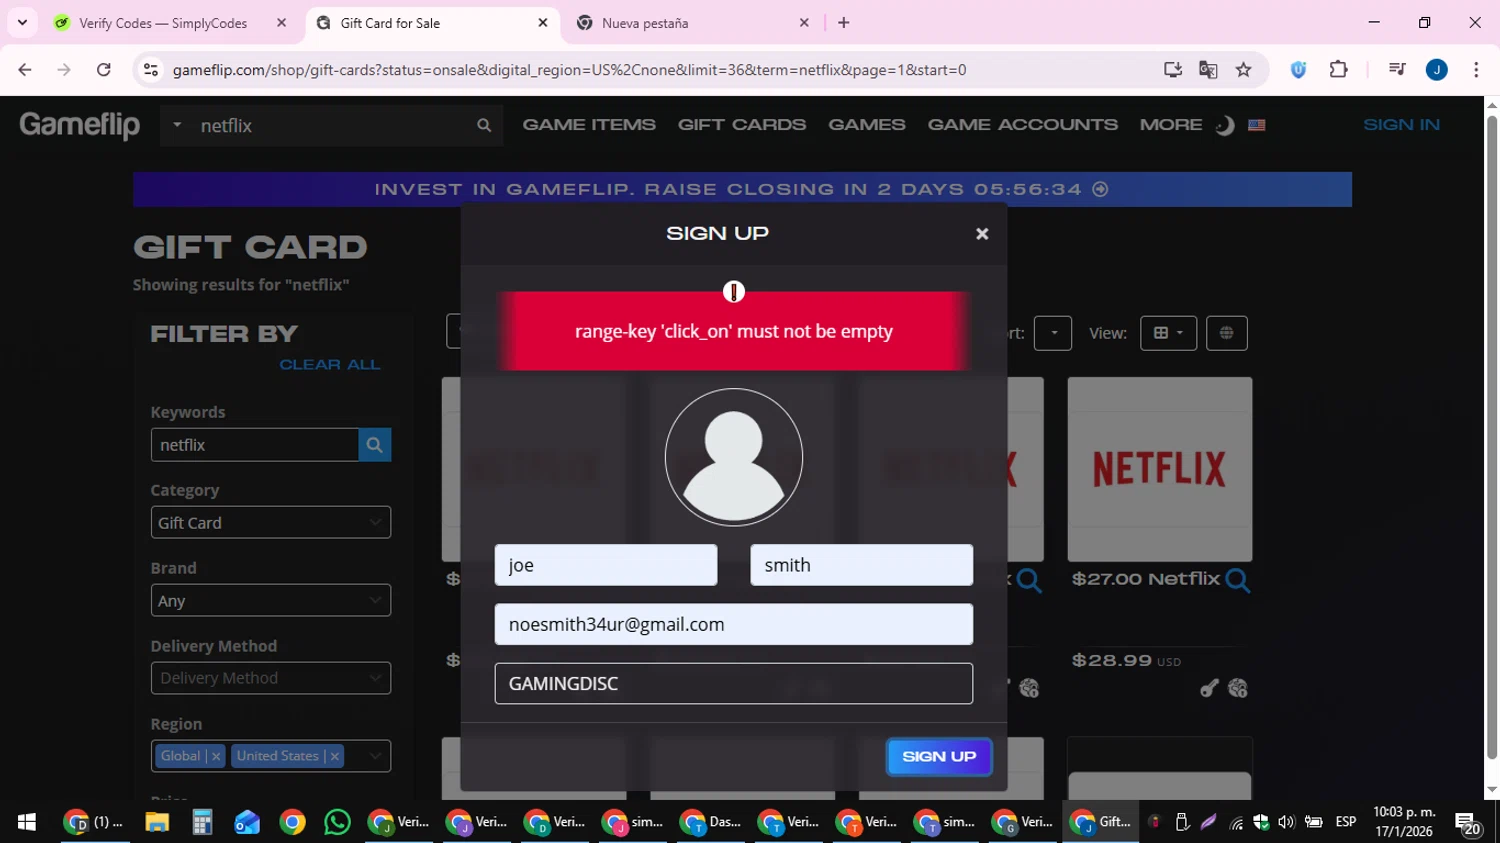The width and height of the screenshot is (1500, 843).
Task: Bookmark this page with star
Action: pyautogui.click(x=1244, y=70)
